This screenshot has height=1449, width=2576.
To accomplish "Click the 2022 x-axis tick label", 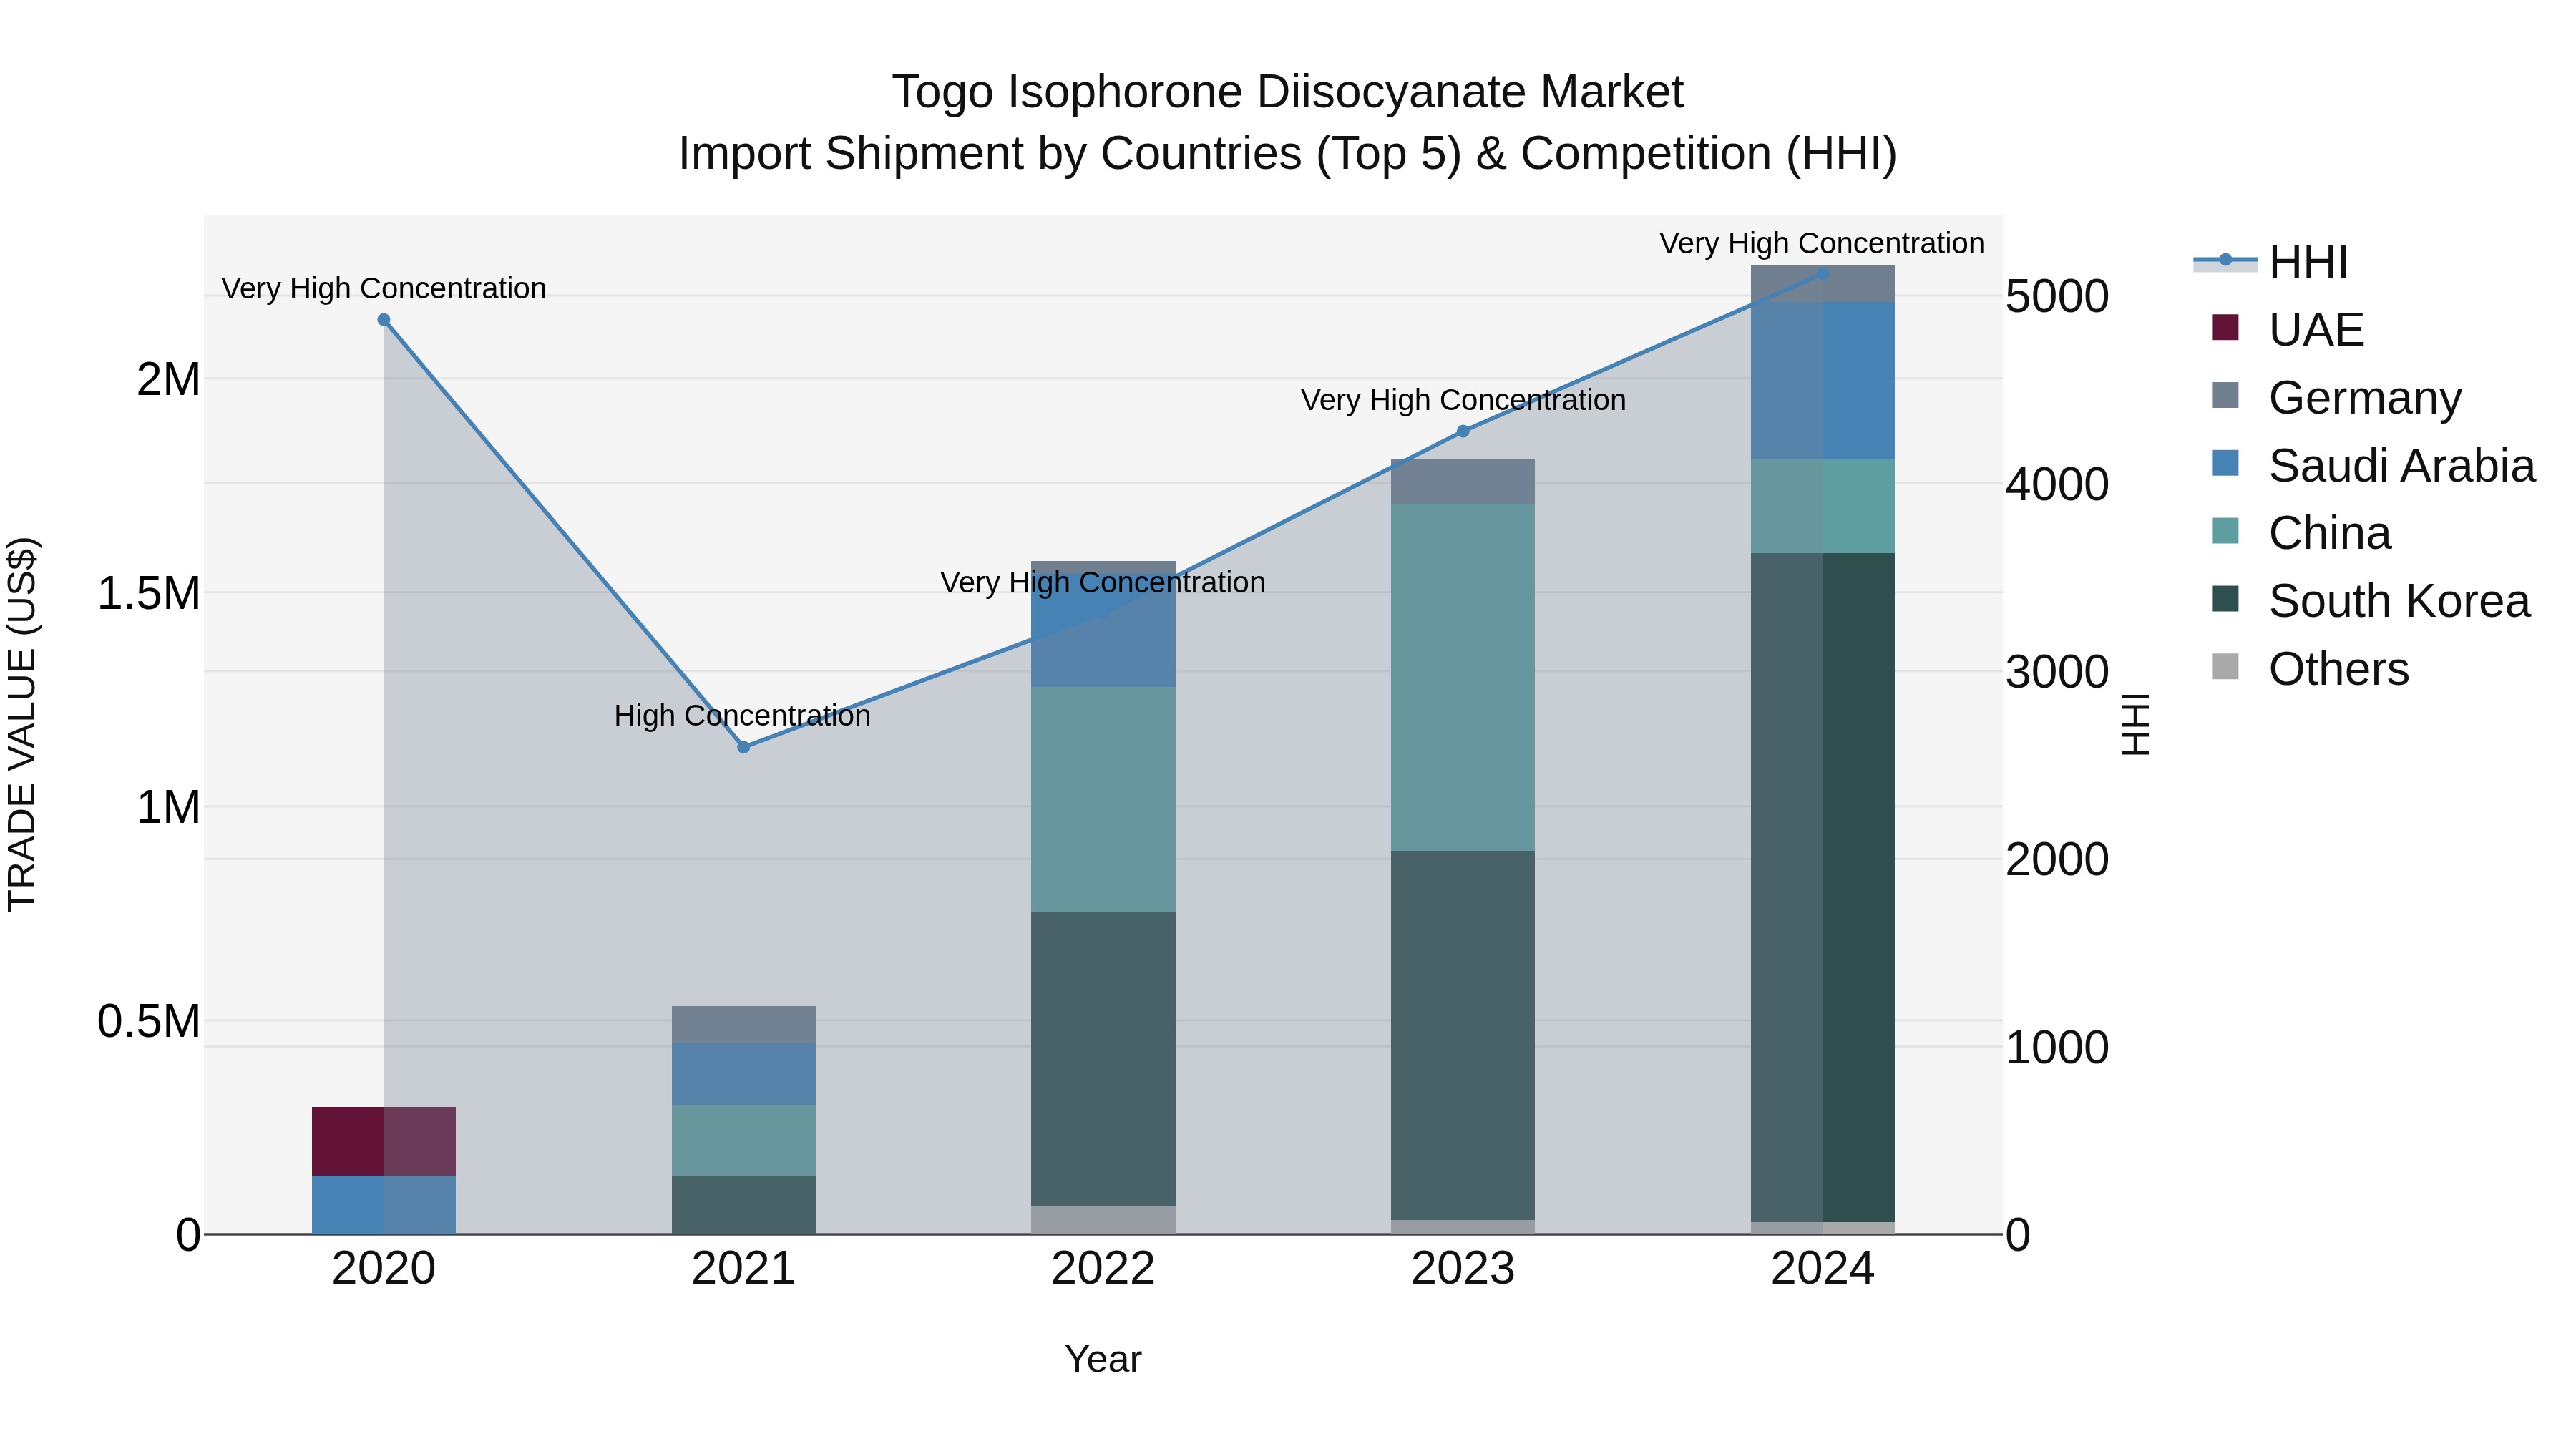I will click(x=1103, y=1269).
